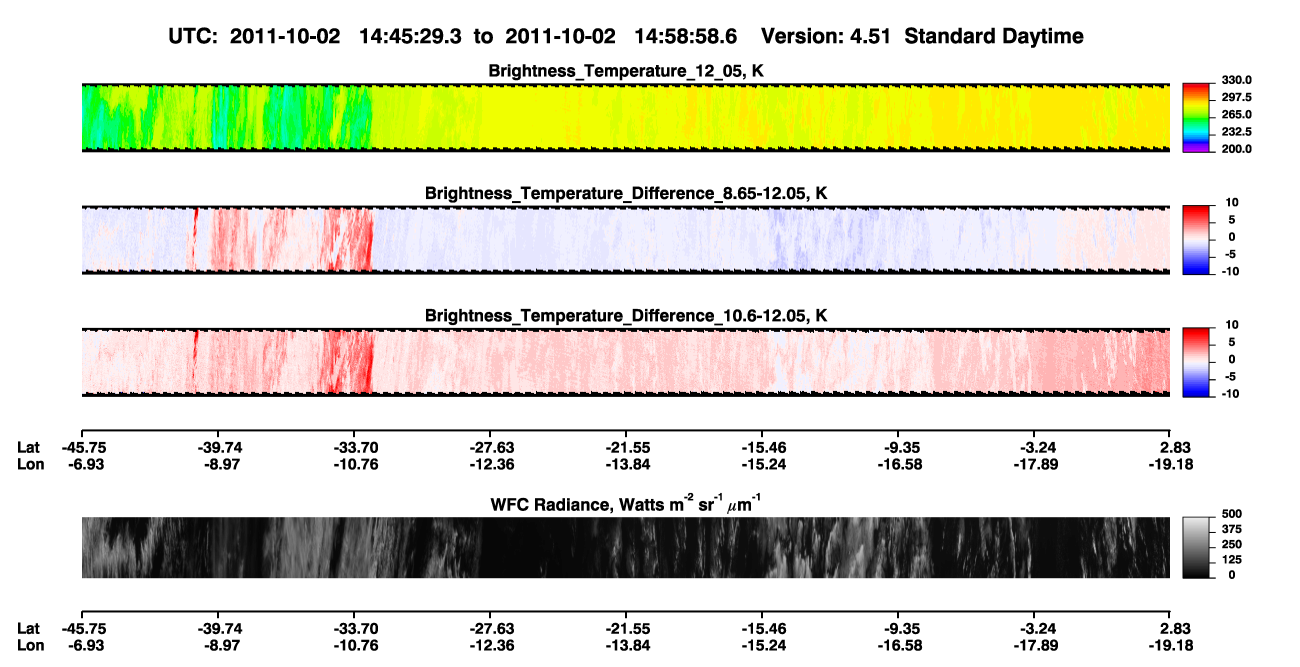Click the 10 label on the 10.6-12.05 colorbar
The height and width of the screenshot is (667, 1300).
tap(1232, 325)
